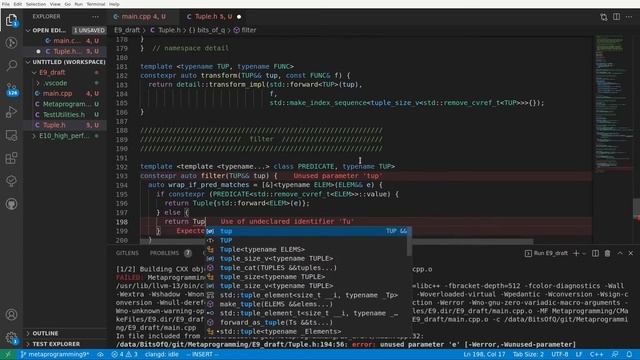This screenshot has width=640, height=360.
Task: Click the metaprogramming9* branch in status bar
Action: (x=55, y=354)
